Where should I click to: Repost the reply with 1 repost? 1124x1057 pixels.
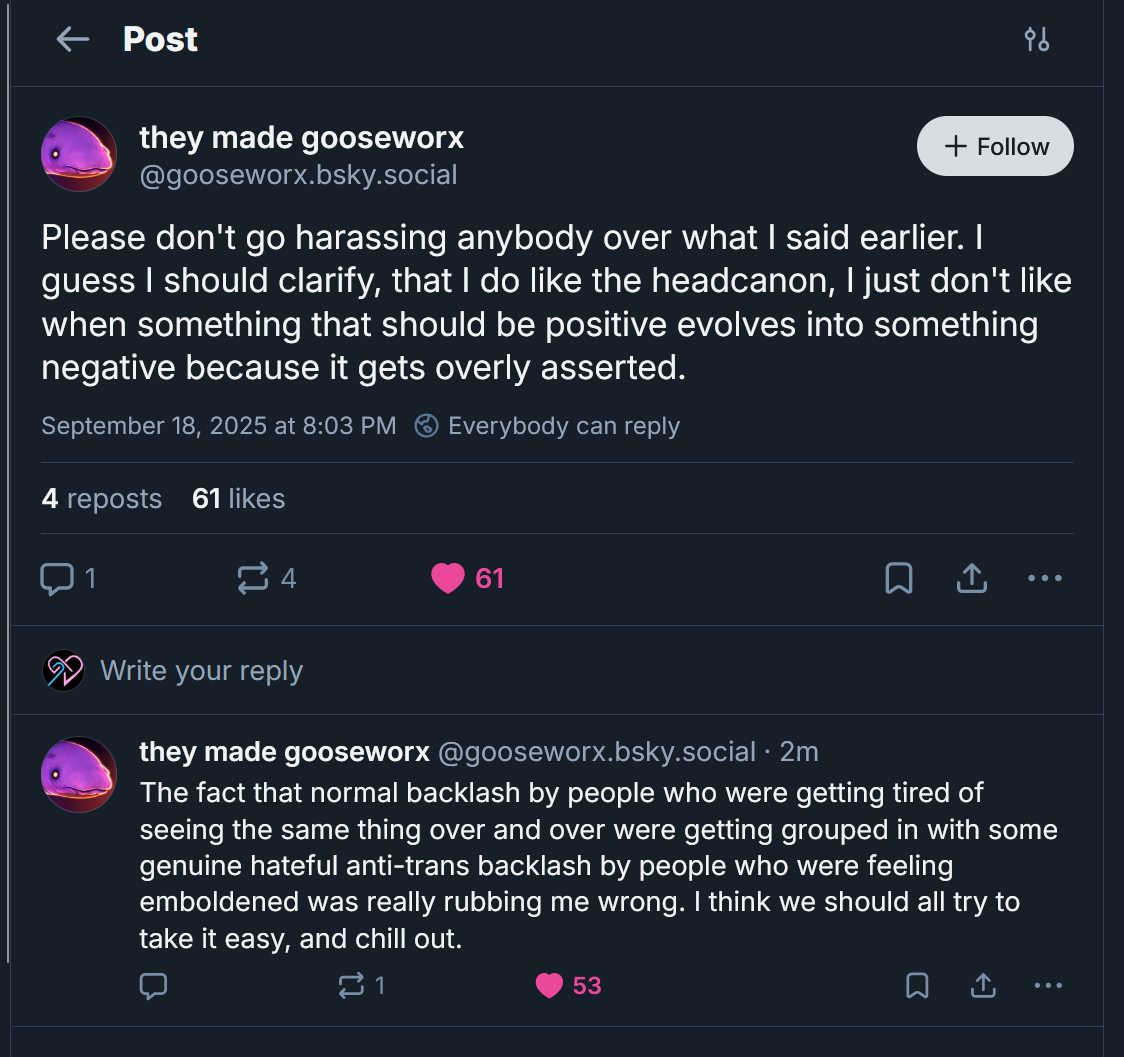[x=351, y=986]
